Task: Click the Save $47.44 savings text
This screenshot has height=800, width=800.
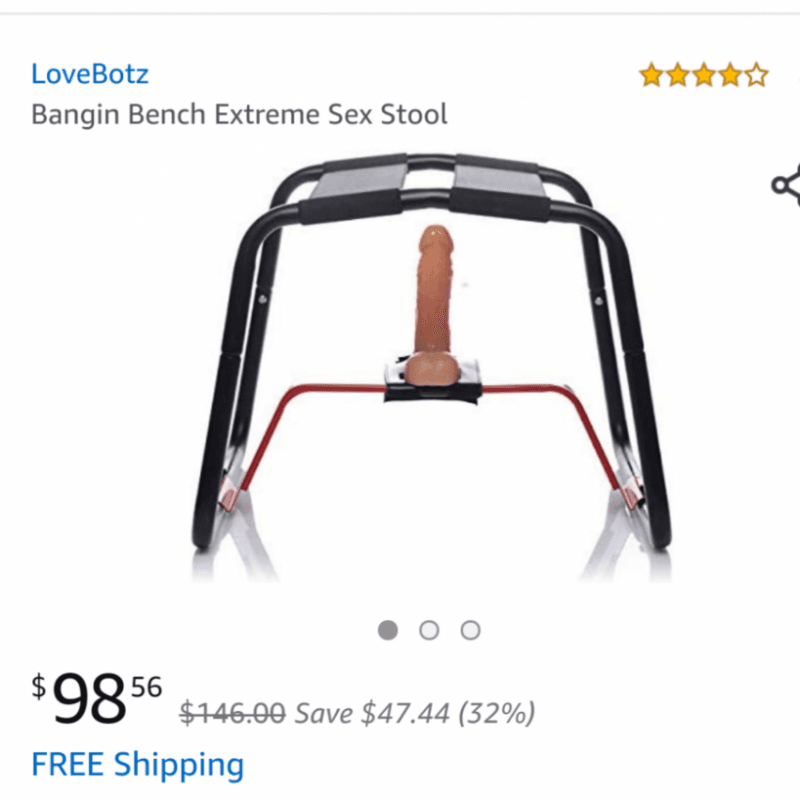Action: (372, 713)
